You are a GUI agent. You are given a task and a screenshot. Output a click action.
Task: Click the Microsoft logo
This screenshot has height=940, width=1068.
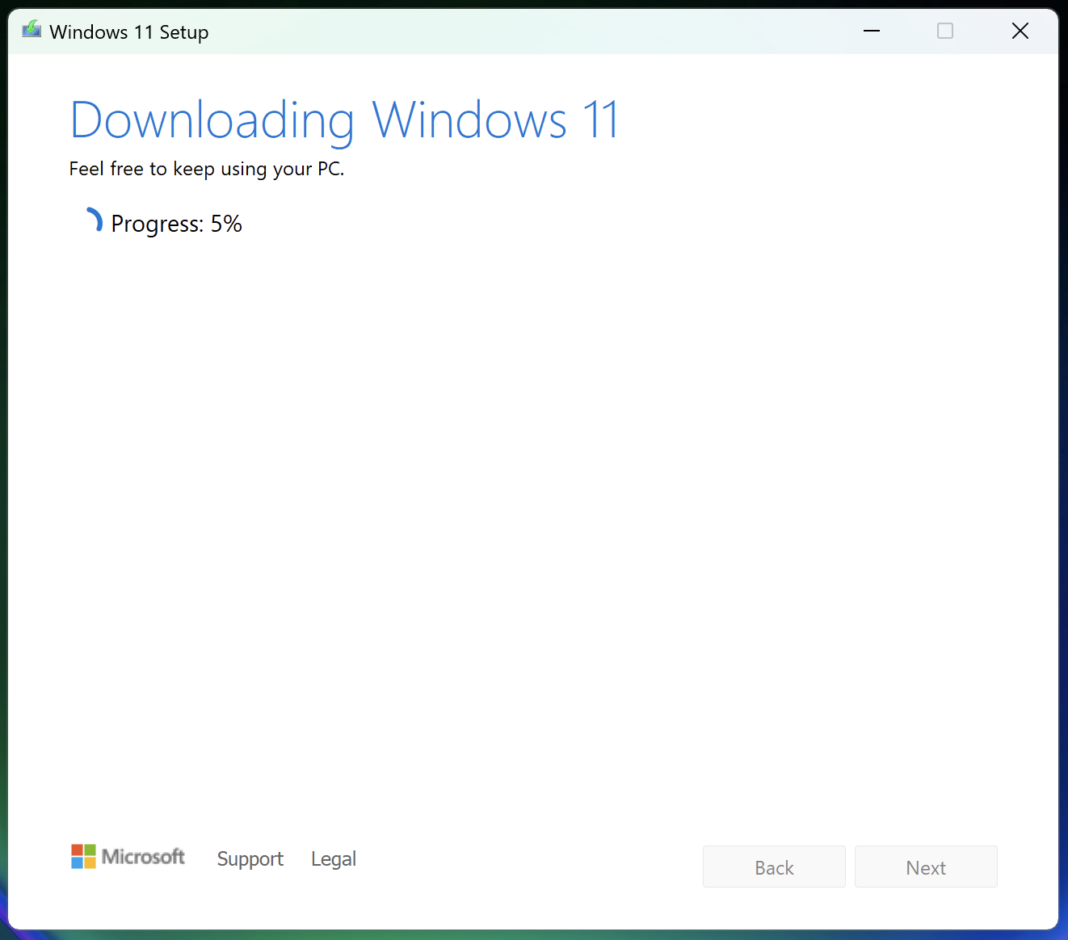click(x=128, y=856)
